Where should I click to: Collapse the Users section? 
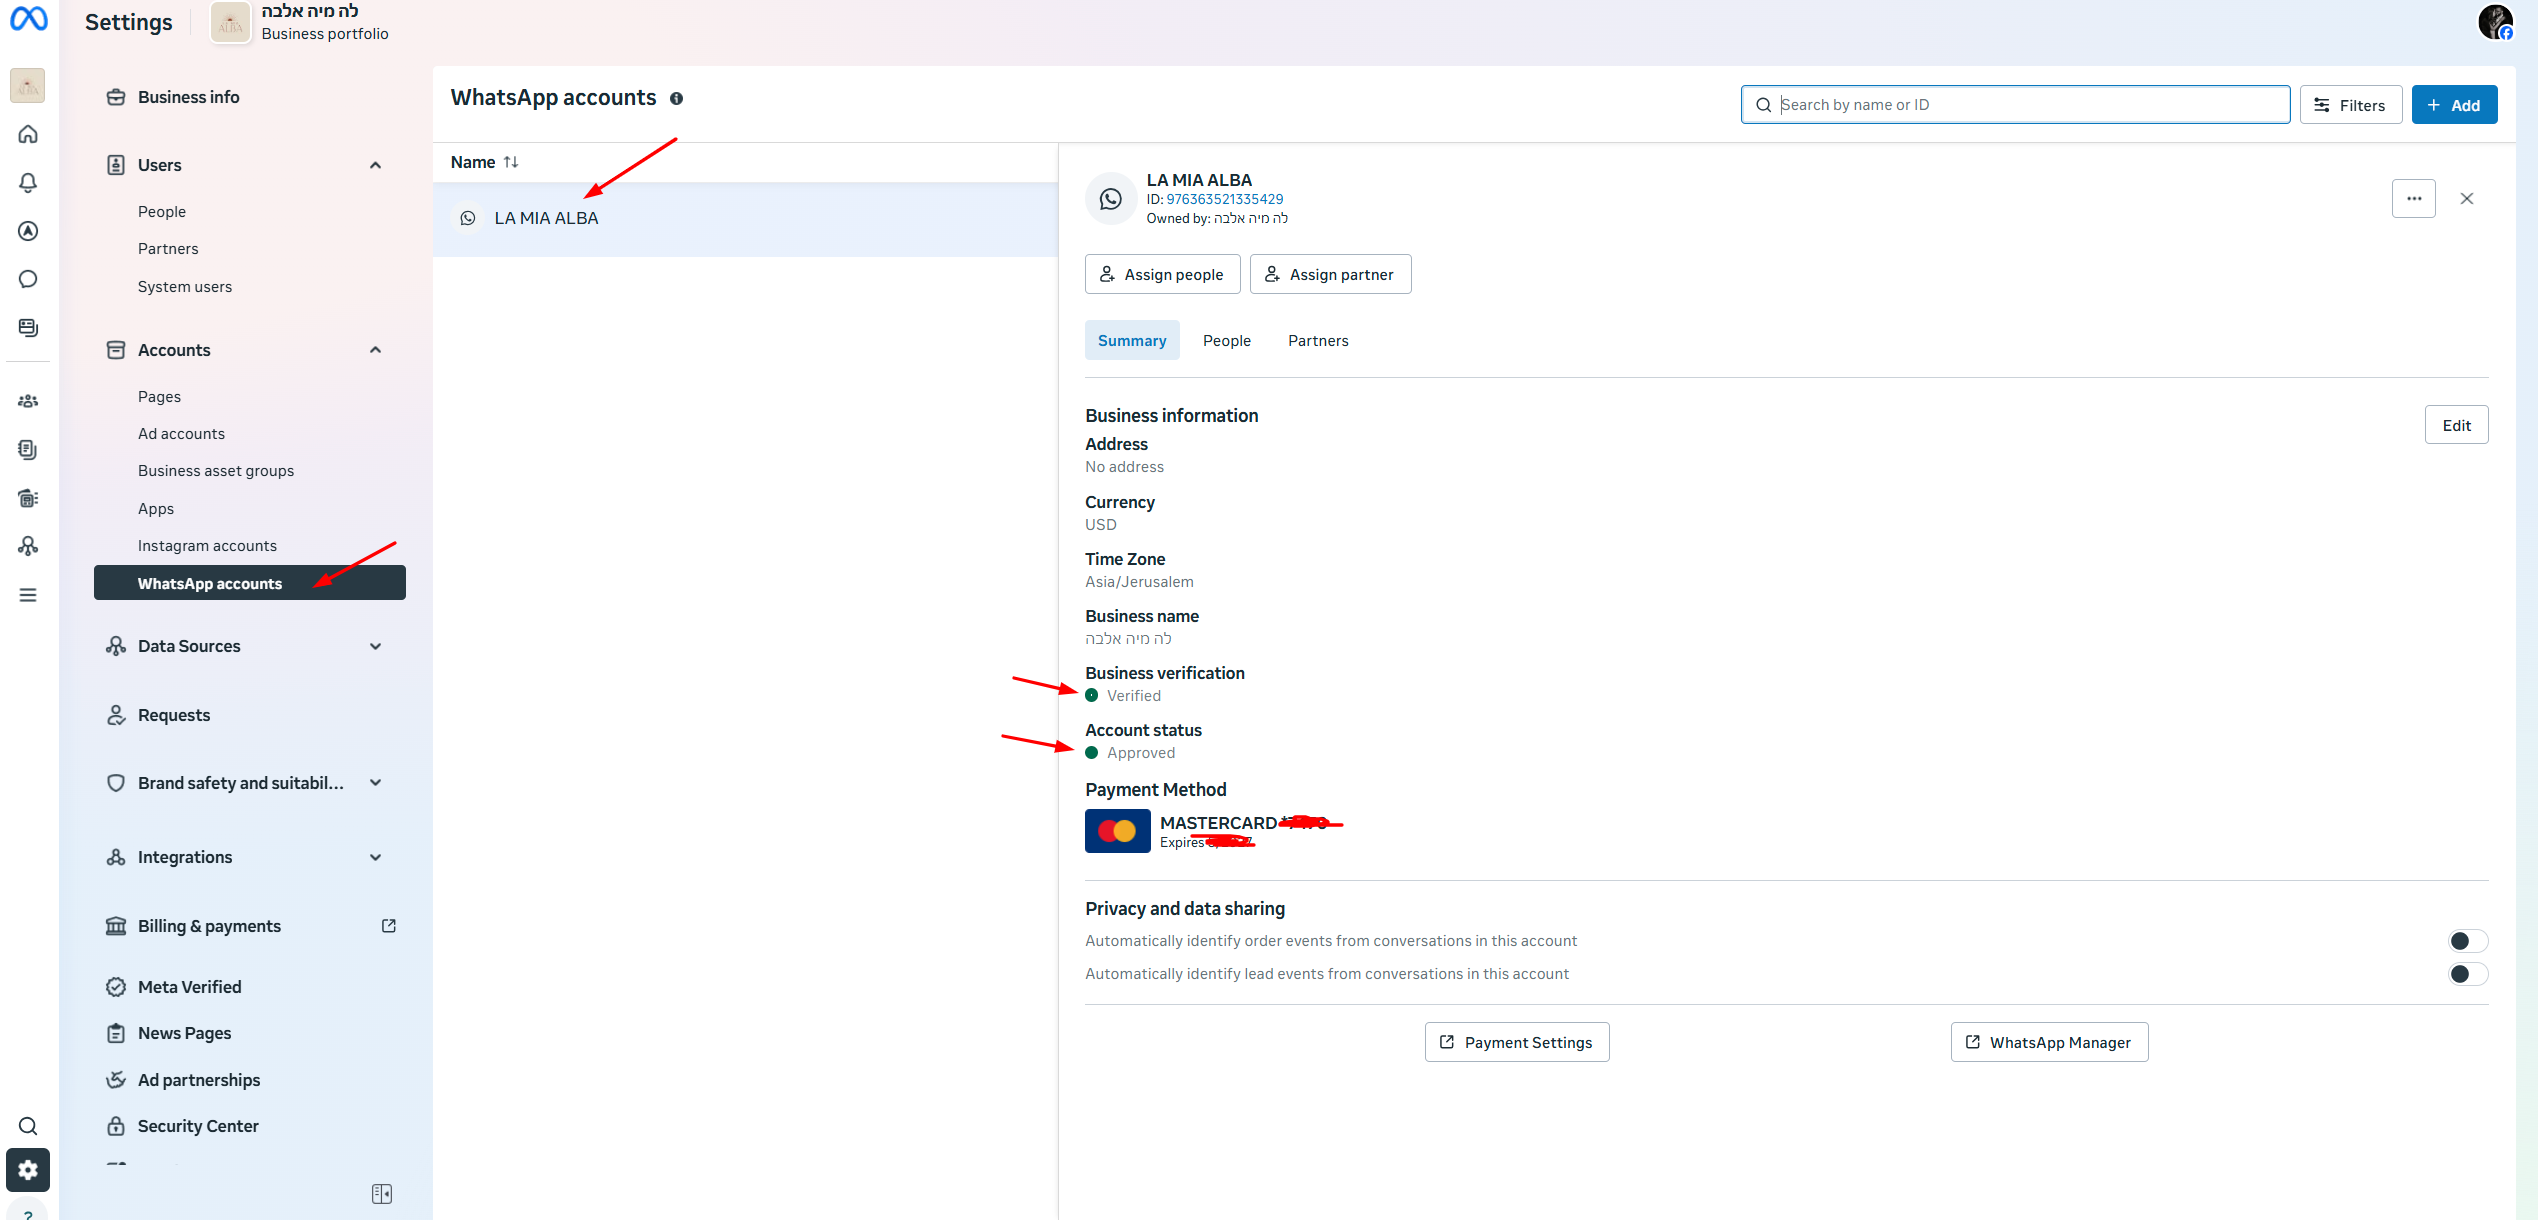(x=375, y=165)
